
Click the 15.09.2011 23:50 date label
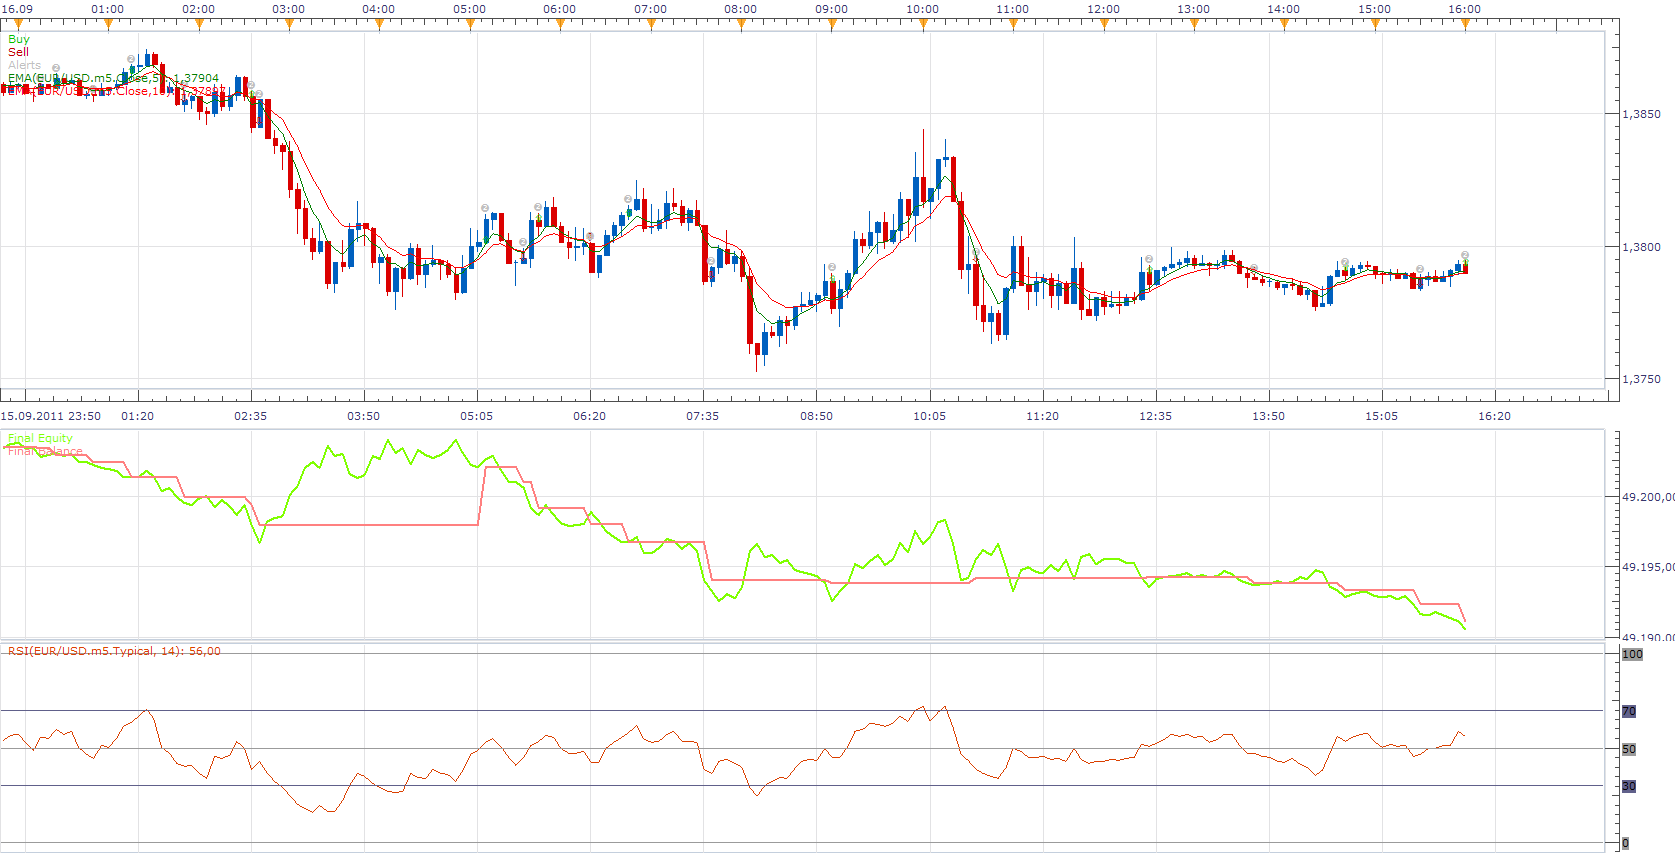tap(51, 416)
